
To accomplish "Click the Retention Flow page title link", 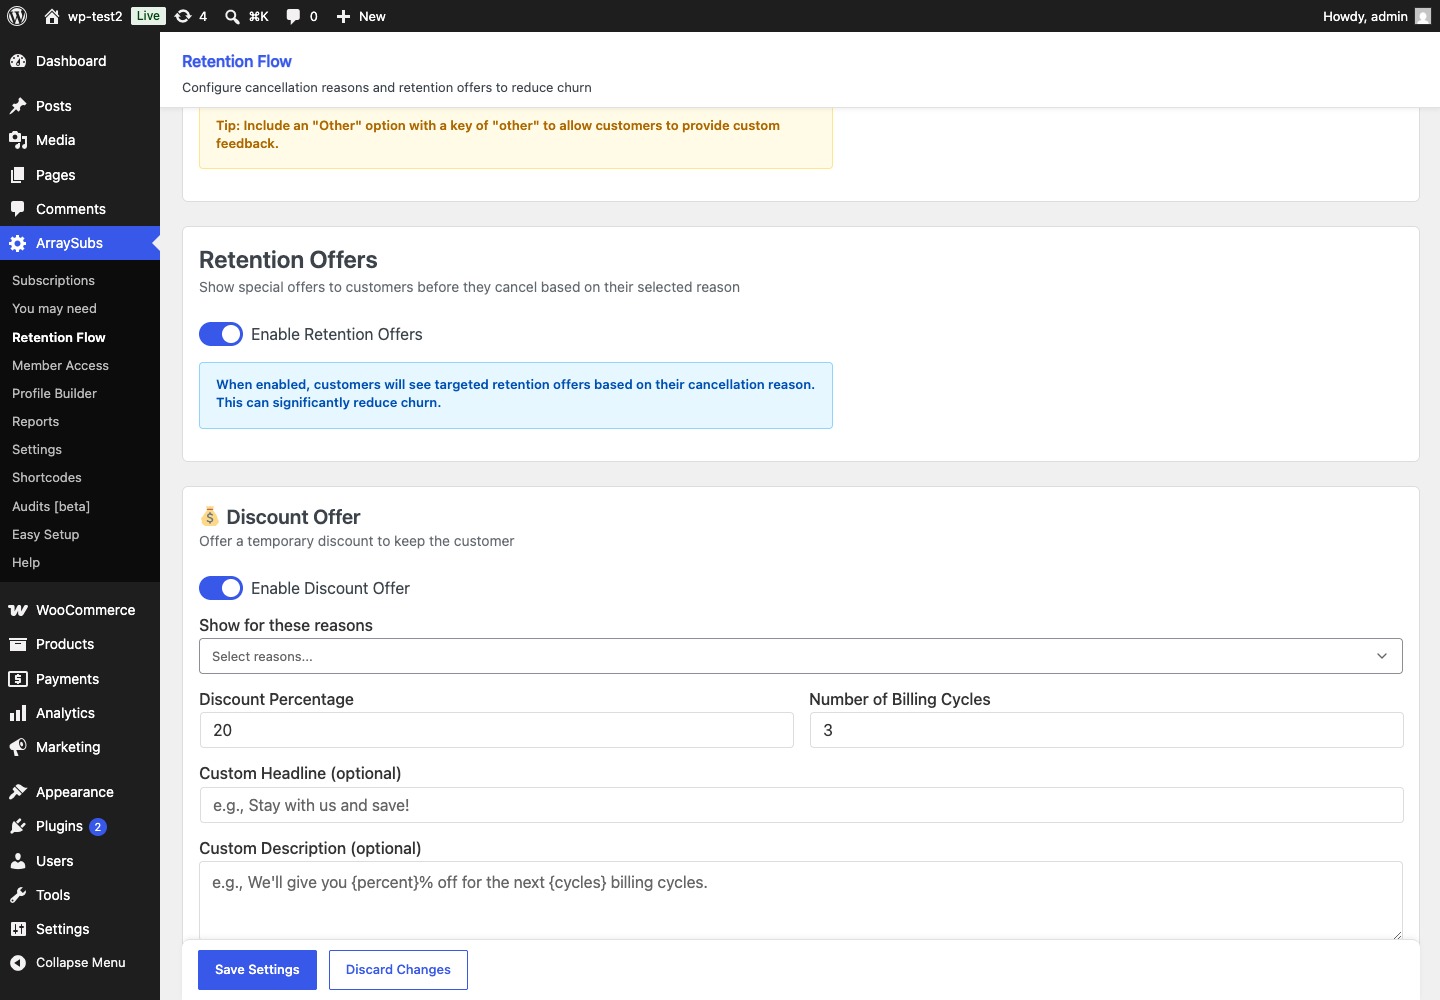I will click(x=237, y=61).
